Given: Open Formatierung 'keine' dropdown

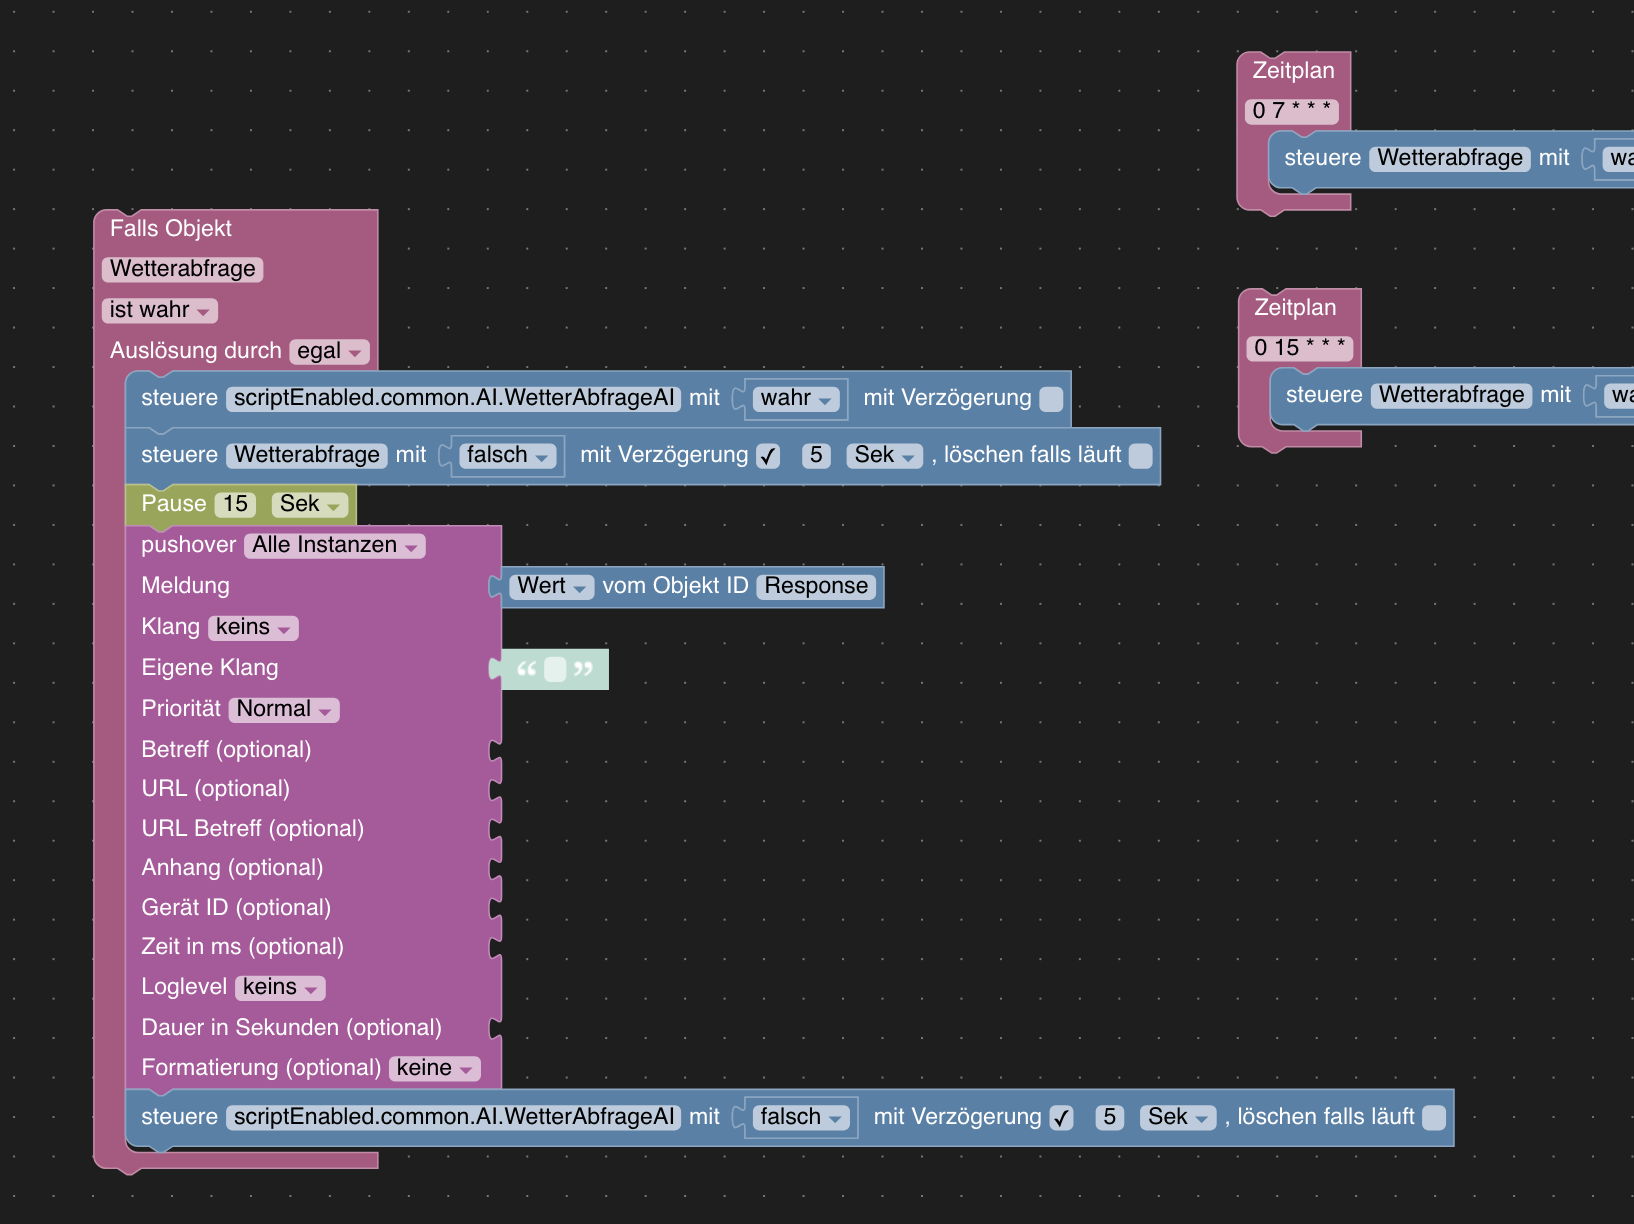Looking at the screenshot, I should click(x=434, y=1068).
